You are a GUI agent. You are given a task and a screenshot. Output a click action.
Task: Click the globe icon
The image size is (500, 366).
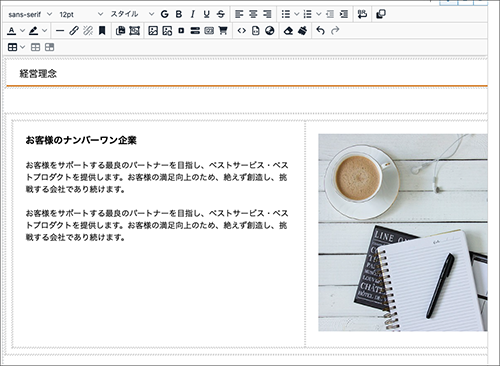[270, 31]
